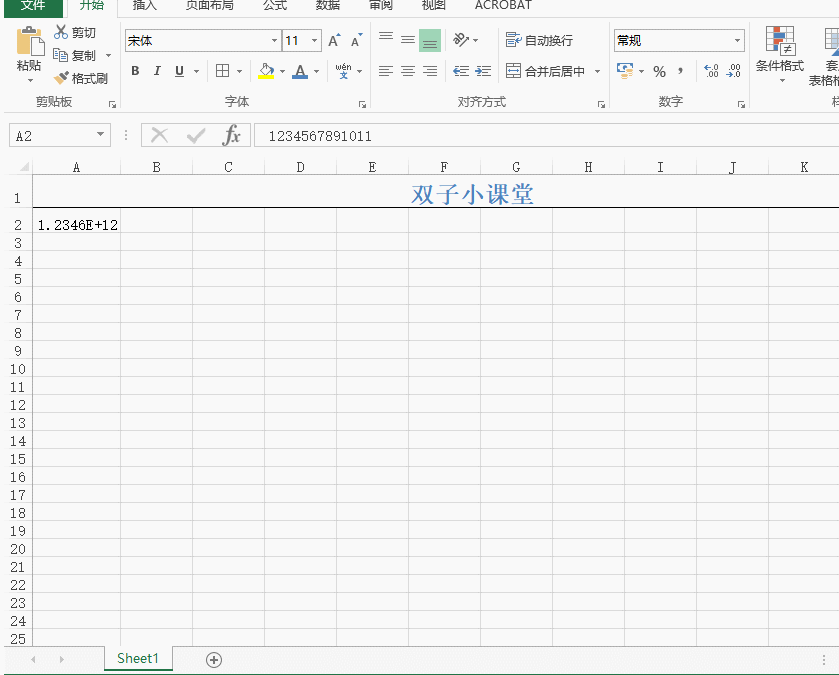Expand the number format dropdown (常规)
Viewport: 839px width, 675px height.
tap(738, 41)
